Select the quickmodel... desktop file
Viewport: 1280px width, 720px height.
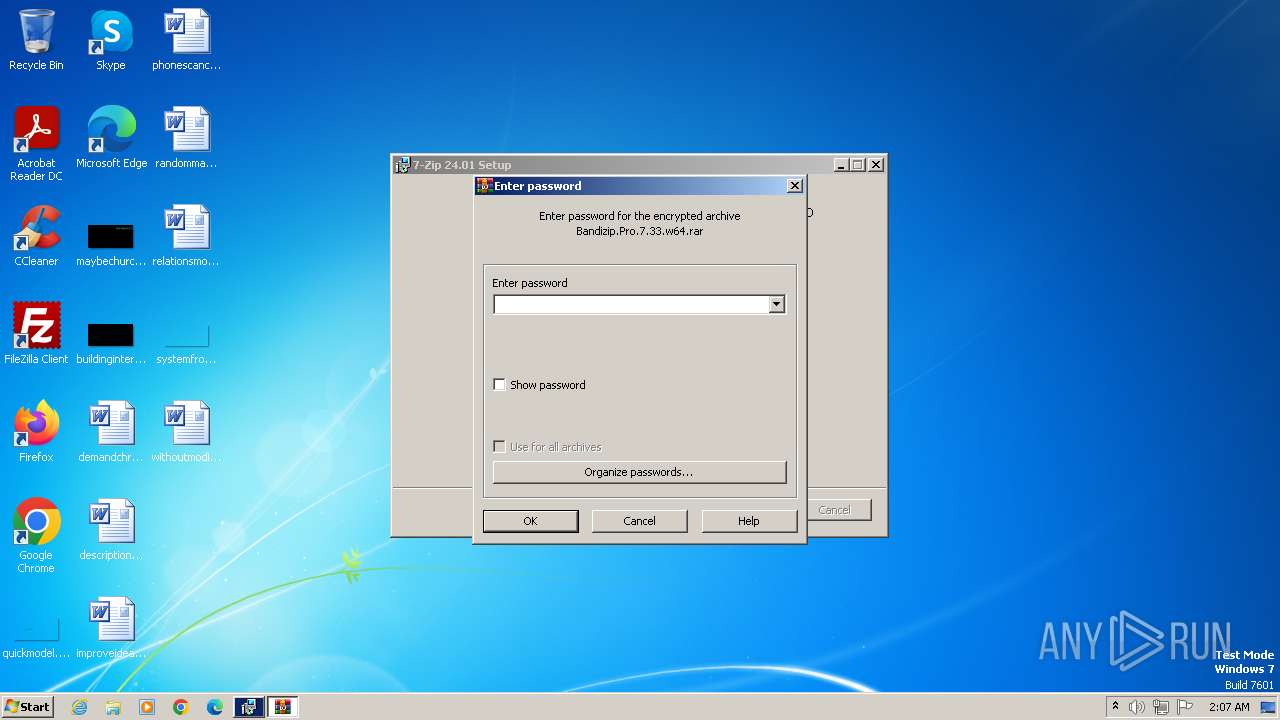click(x=36, y=640)
